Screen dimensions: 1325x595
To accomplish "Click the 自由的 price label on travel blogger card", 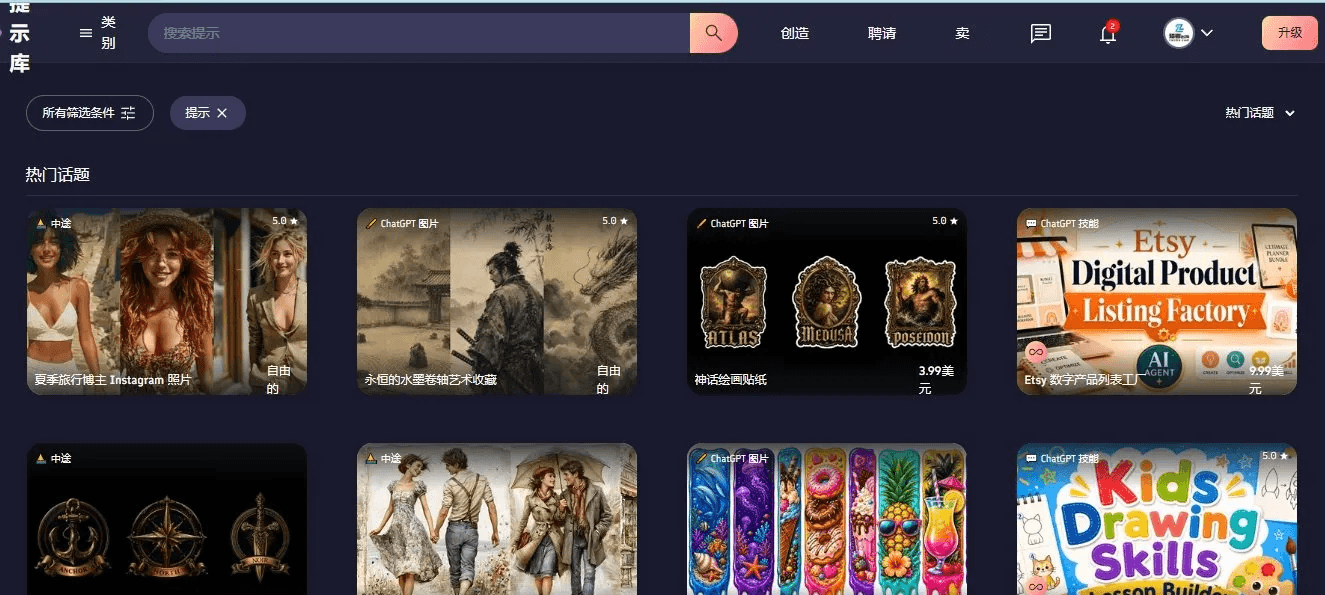I will point(279,380).
